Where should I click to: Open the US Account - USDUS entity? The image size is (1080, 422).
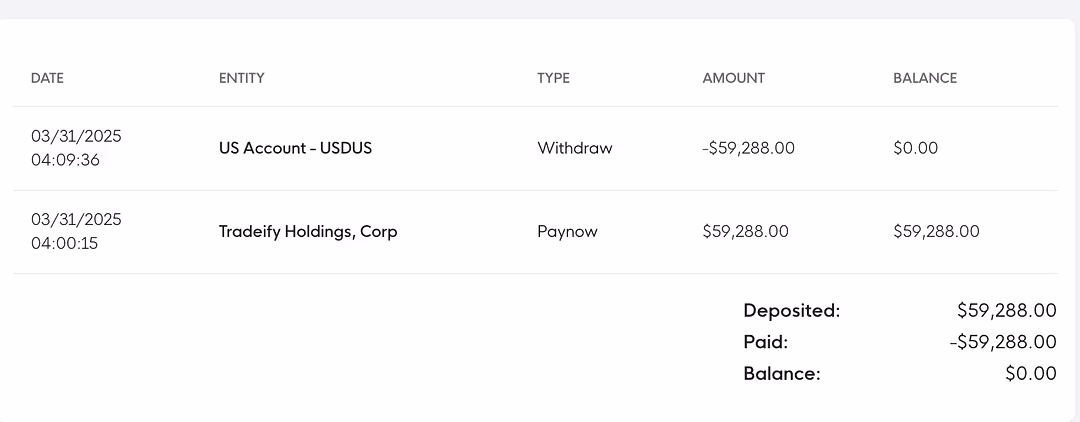point(295,148)
